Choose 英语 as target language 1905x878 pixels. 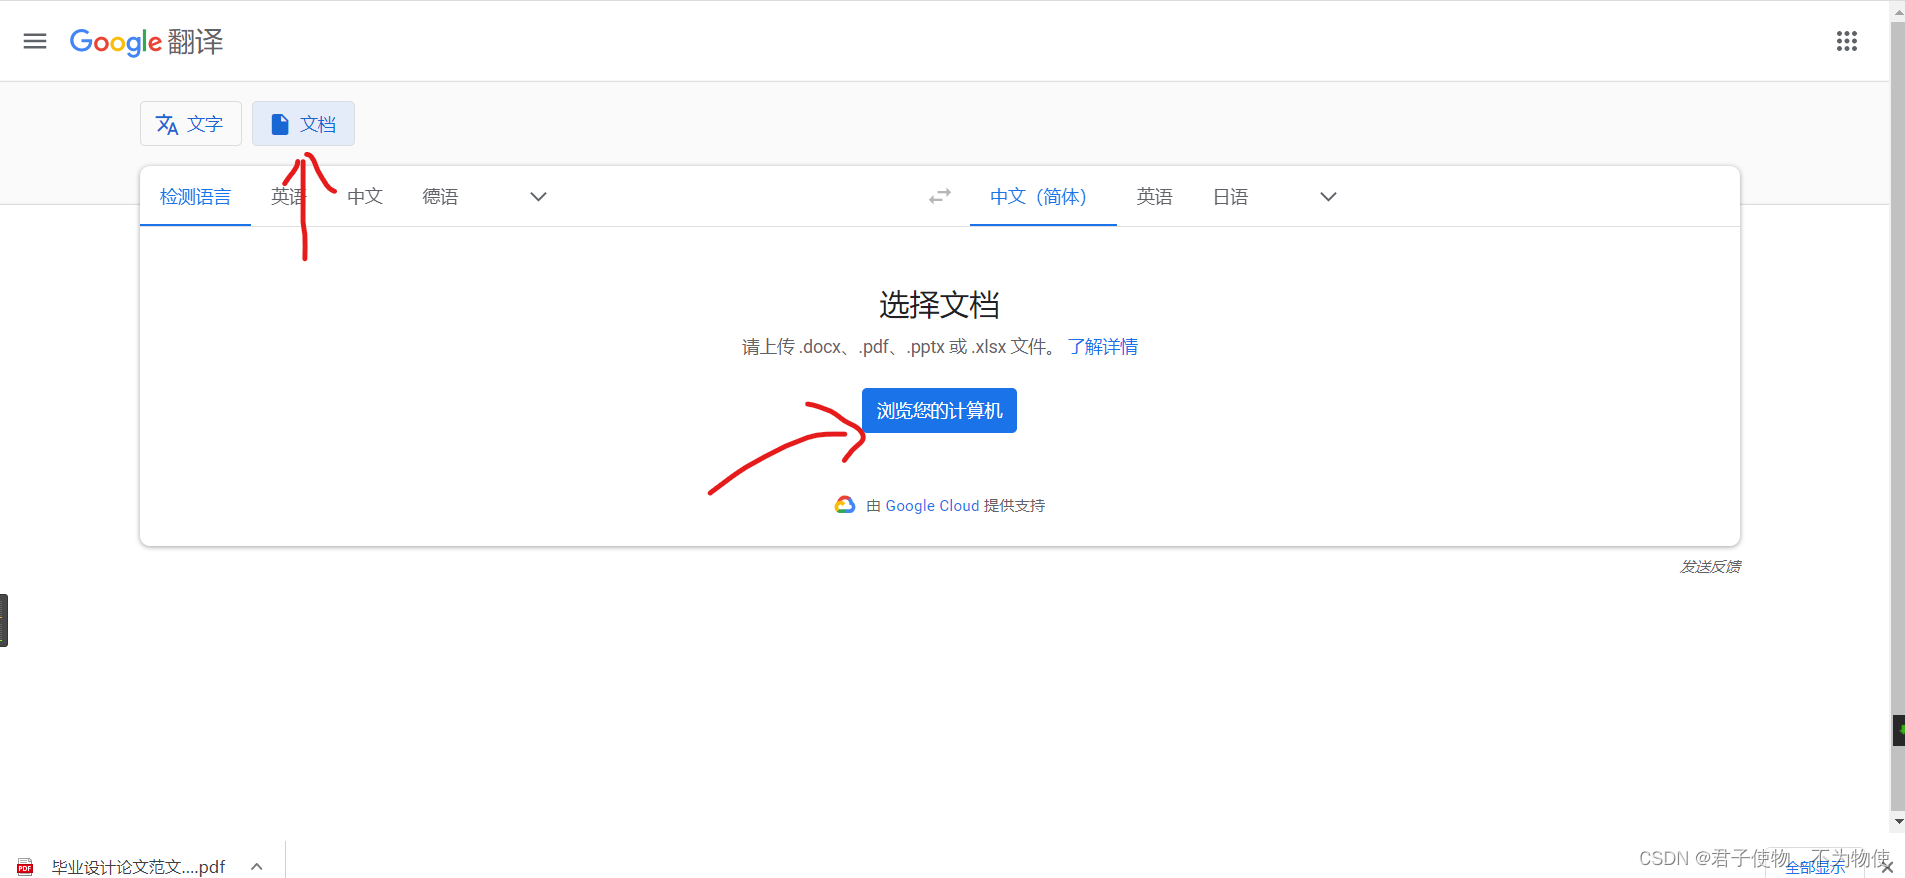[1154, 197]
